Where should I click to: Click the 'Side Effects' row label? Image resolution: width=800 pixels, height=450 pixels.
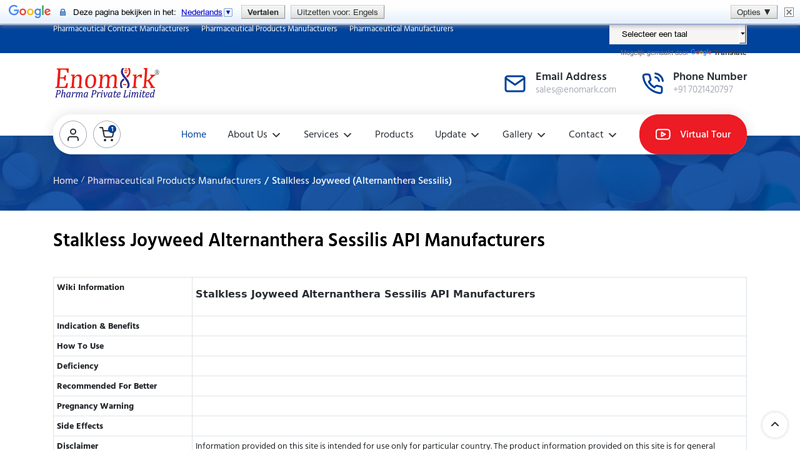coord(80,426)
